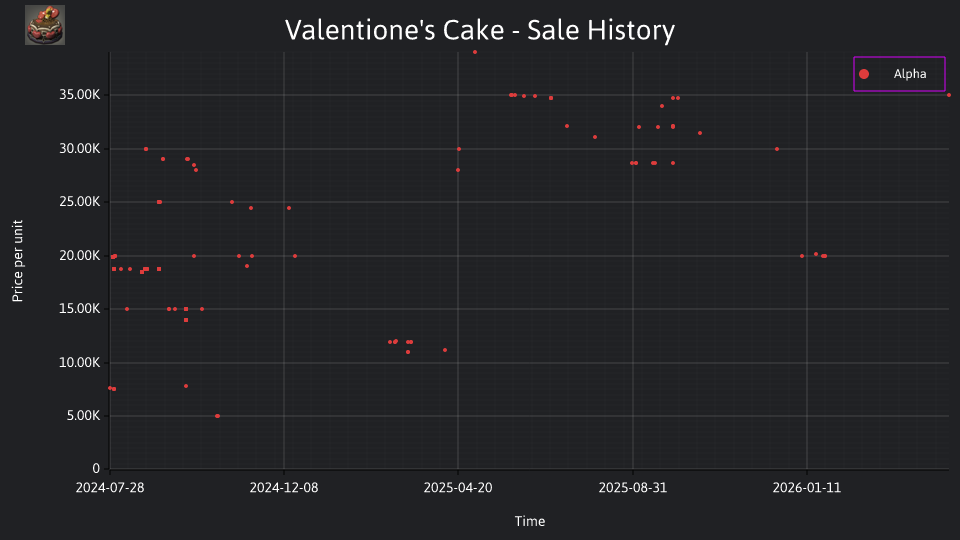Click the 2025-08-31 x-axis label
The width and height of the screenshot is (960, 540).
632,488
